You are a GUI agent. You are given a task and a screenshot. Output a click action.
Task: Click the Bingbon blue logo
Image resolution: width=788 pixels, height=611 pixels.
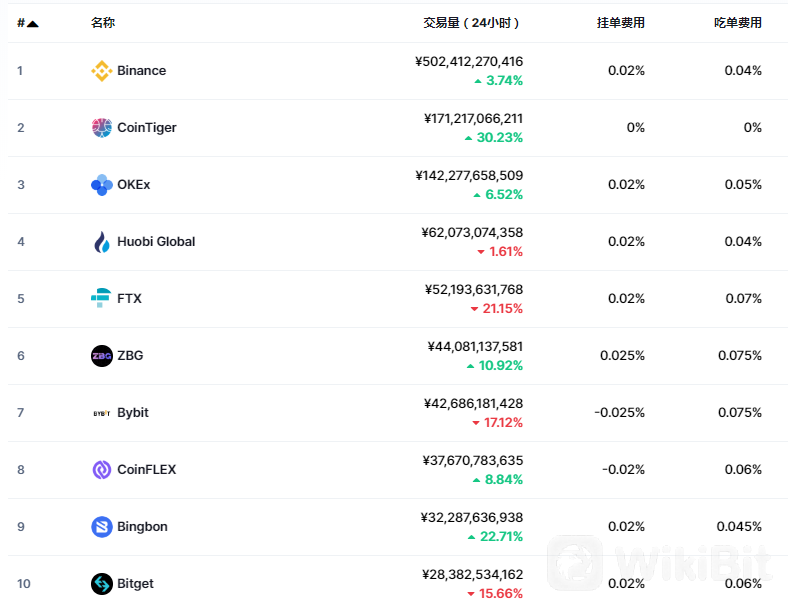click(x=101, y=527)
